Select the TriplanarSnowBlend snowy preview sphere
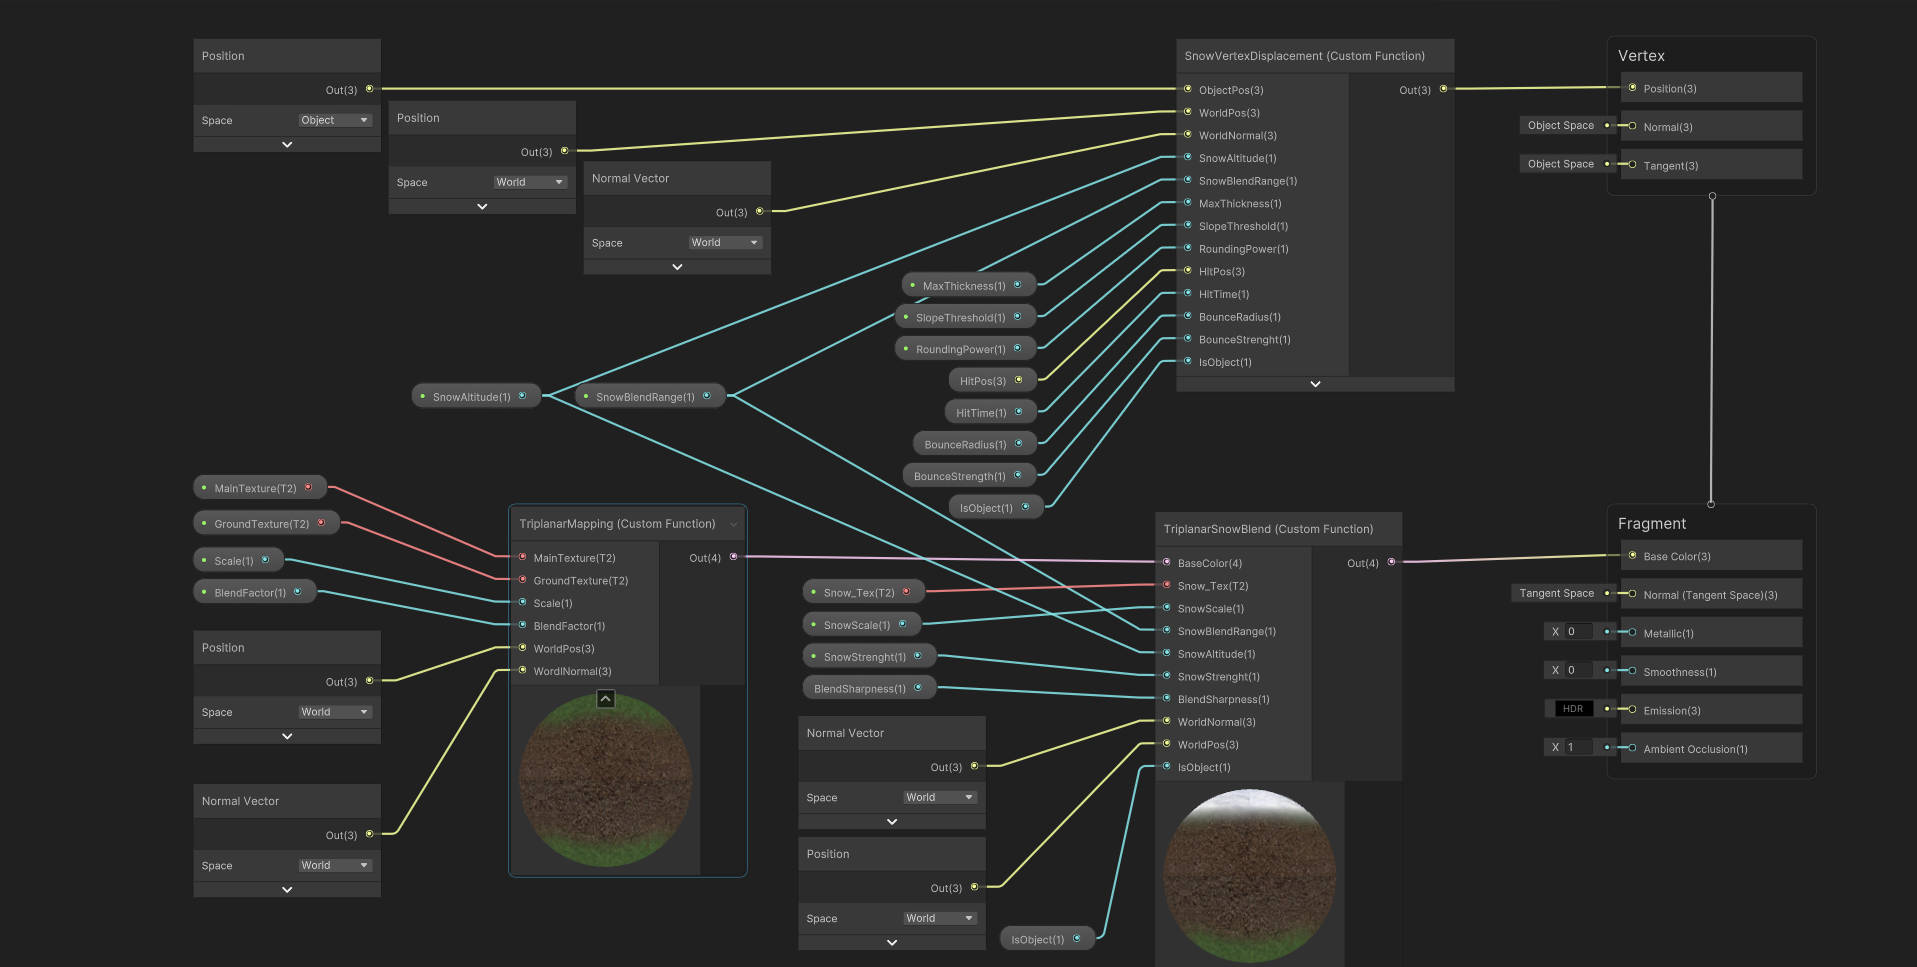The height and width of the screenshot is (967, 1917). (x=1250, y=876)
